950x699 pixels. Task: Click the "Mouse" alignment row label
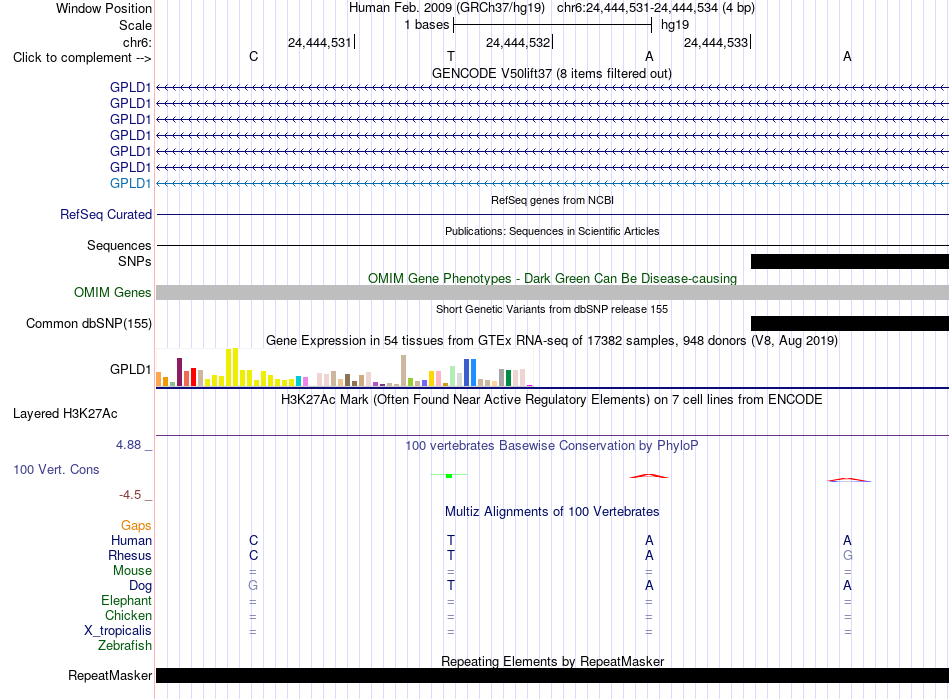132,571
